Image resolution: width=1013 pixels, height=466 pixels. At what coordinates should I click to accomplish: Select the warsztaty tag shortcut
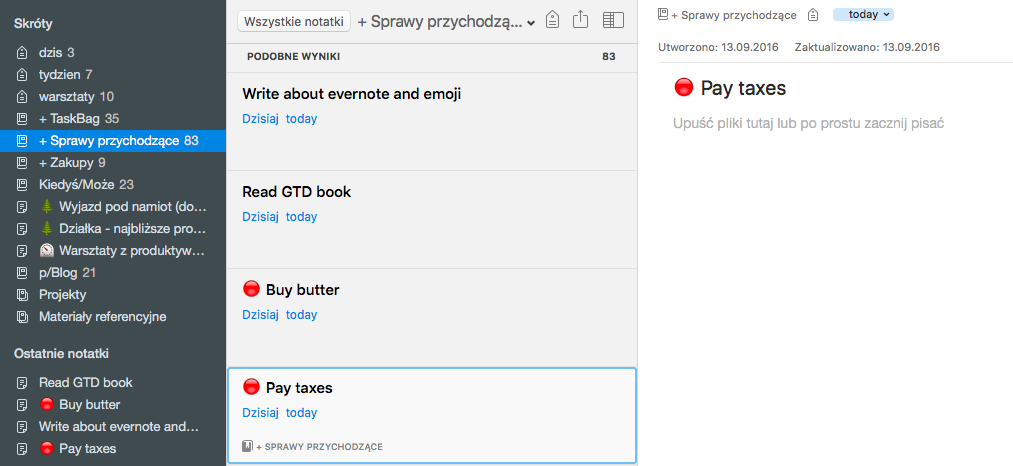tap(113, 96)
